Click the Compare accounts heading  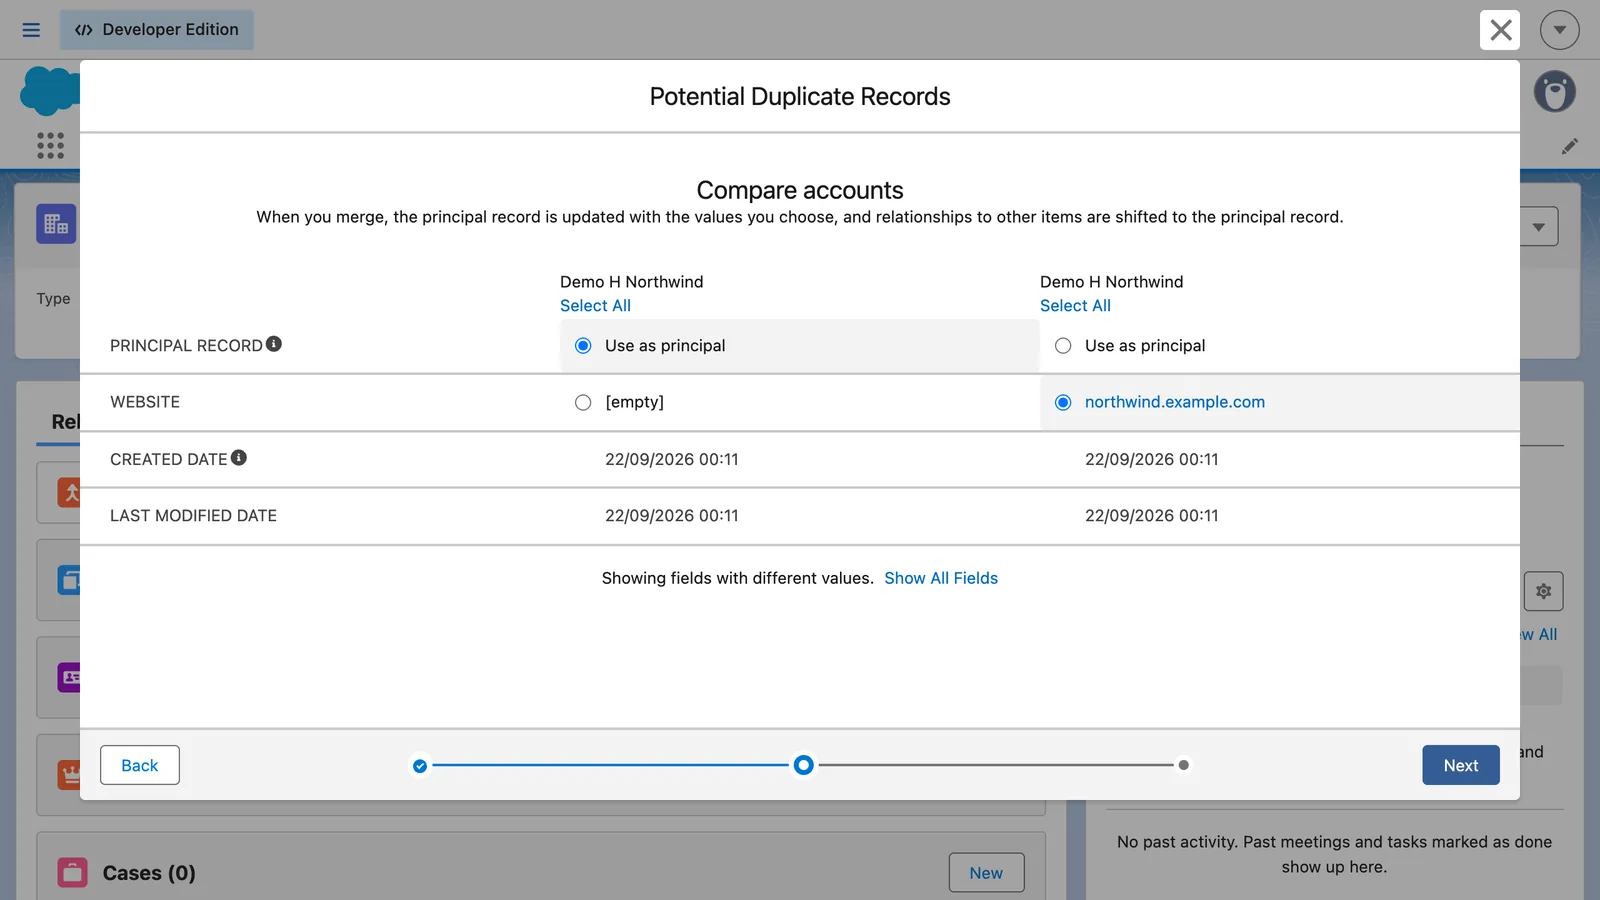coord(800,190)
